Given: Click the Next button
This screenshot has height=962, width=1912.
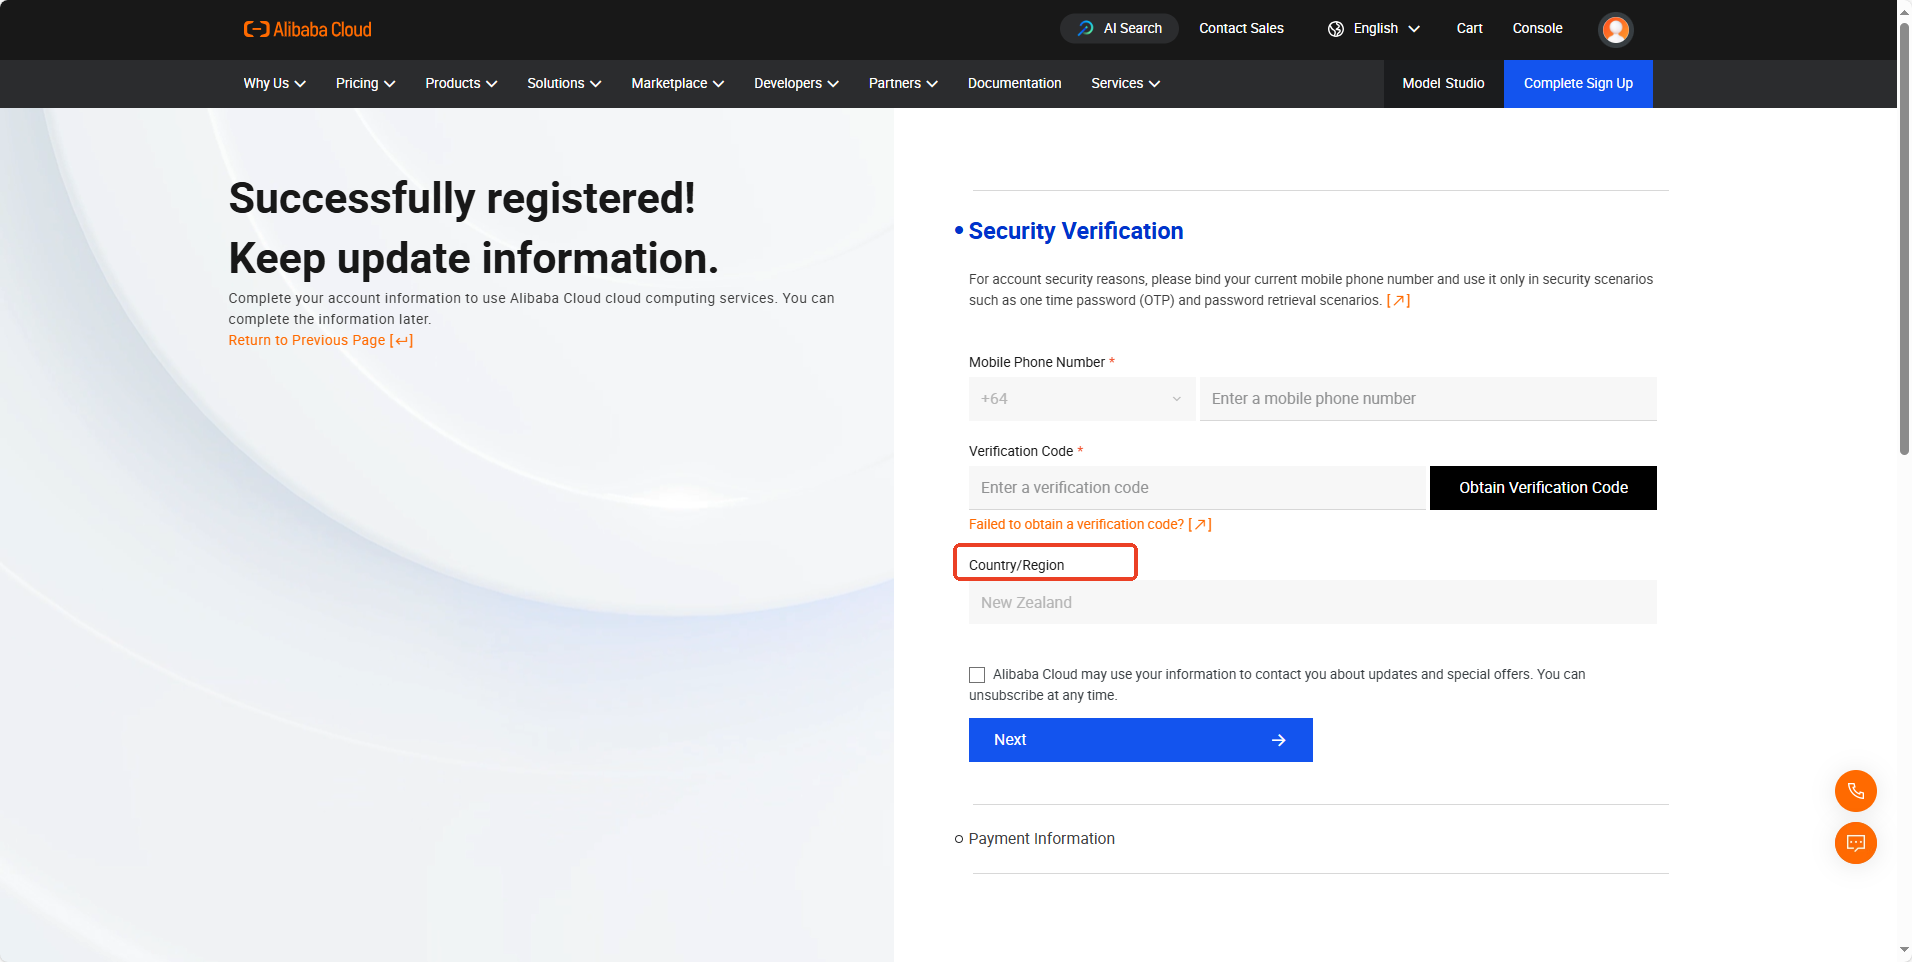Looking at the screenshot, I should (1140, 740).
